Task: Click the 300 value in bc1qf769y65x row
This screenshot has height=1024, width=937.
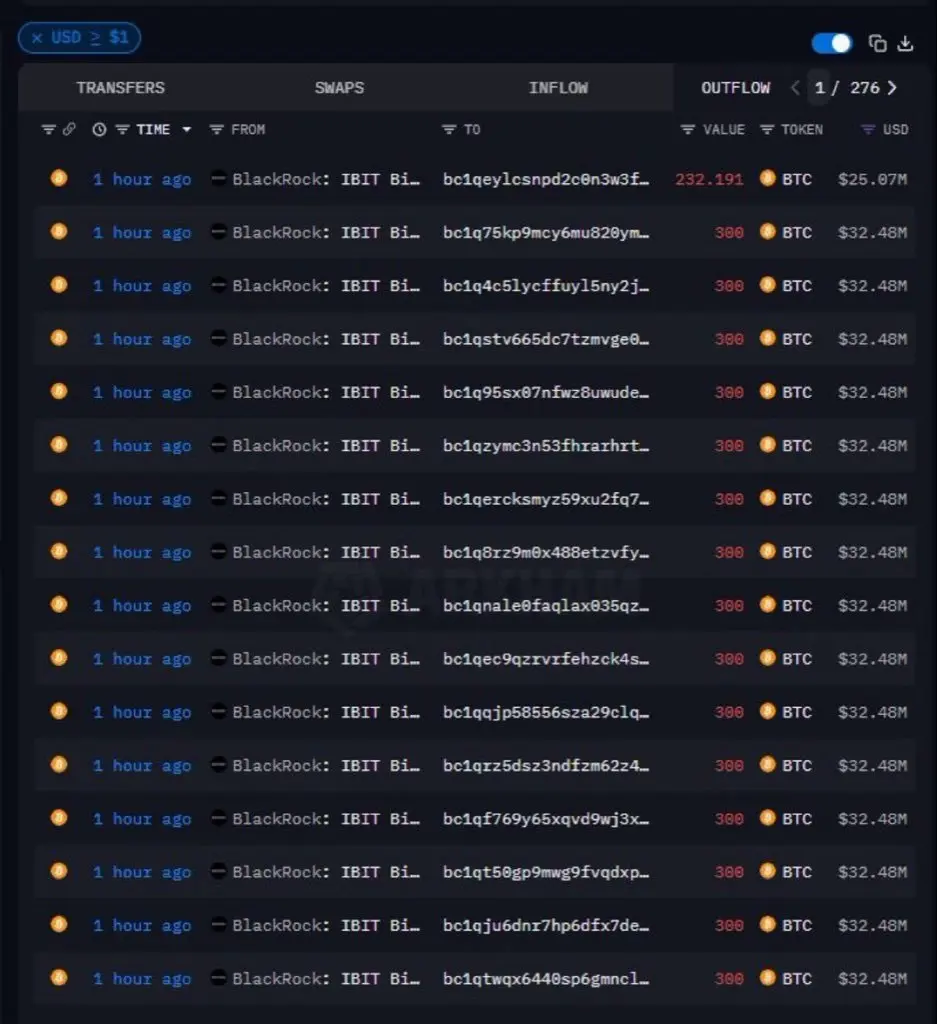Action: [729, 819]
